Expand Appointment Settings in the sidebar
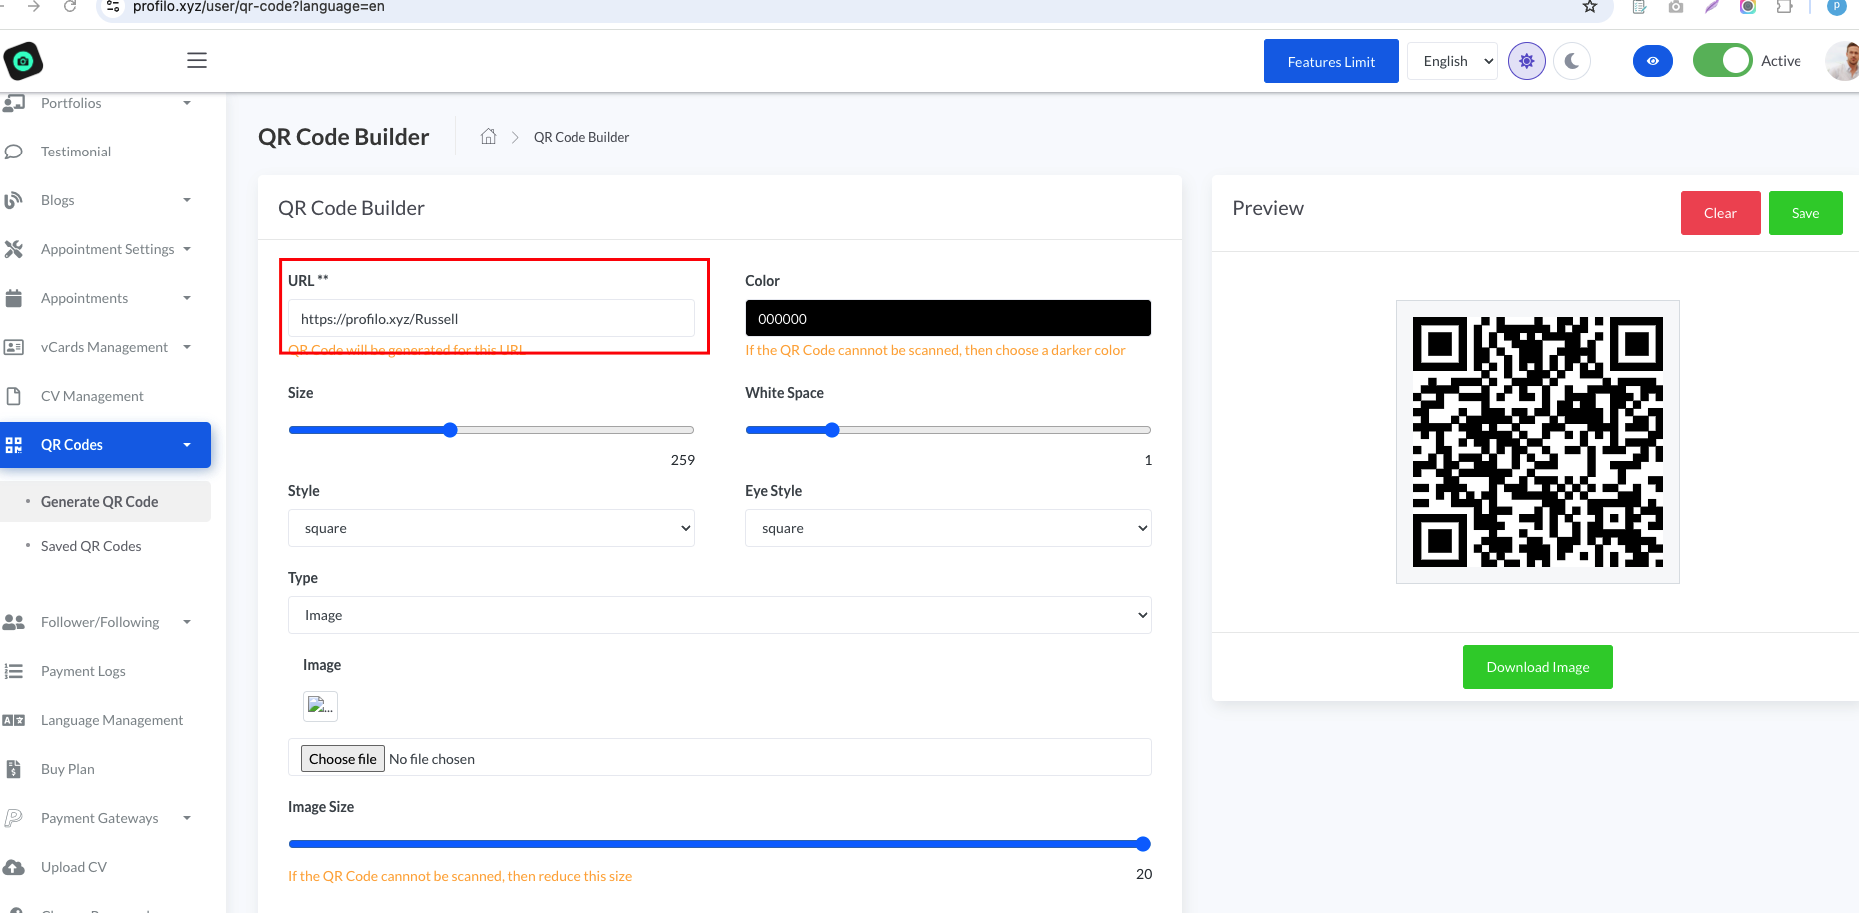Screen dimensions: 1859x913 [x=108, y=249]
